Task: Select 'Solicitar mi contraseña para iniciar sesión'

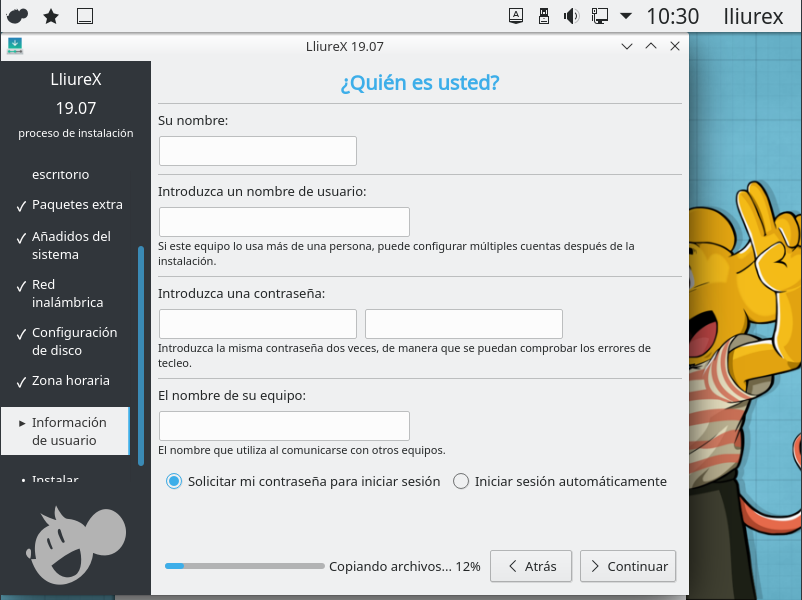Action: pyautogui.click(x=174, y=481)
